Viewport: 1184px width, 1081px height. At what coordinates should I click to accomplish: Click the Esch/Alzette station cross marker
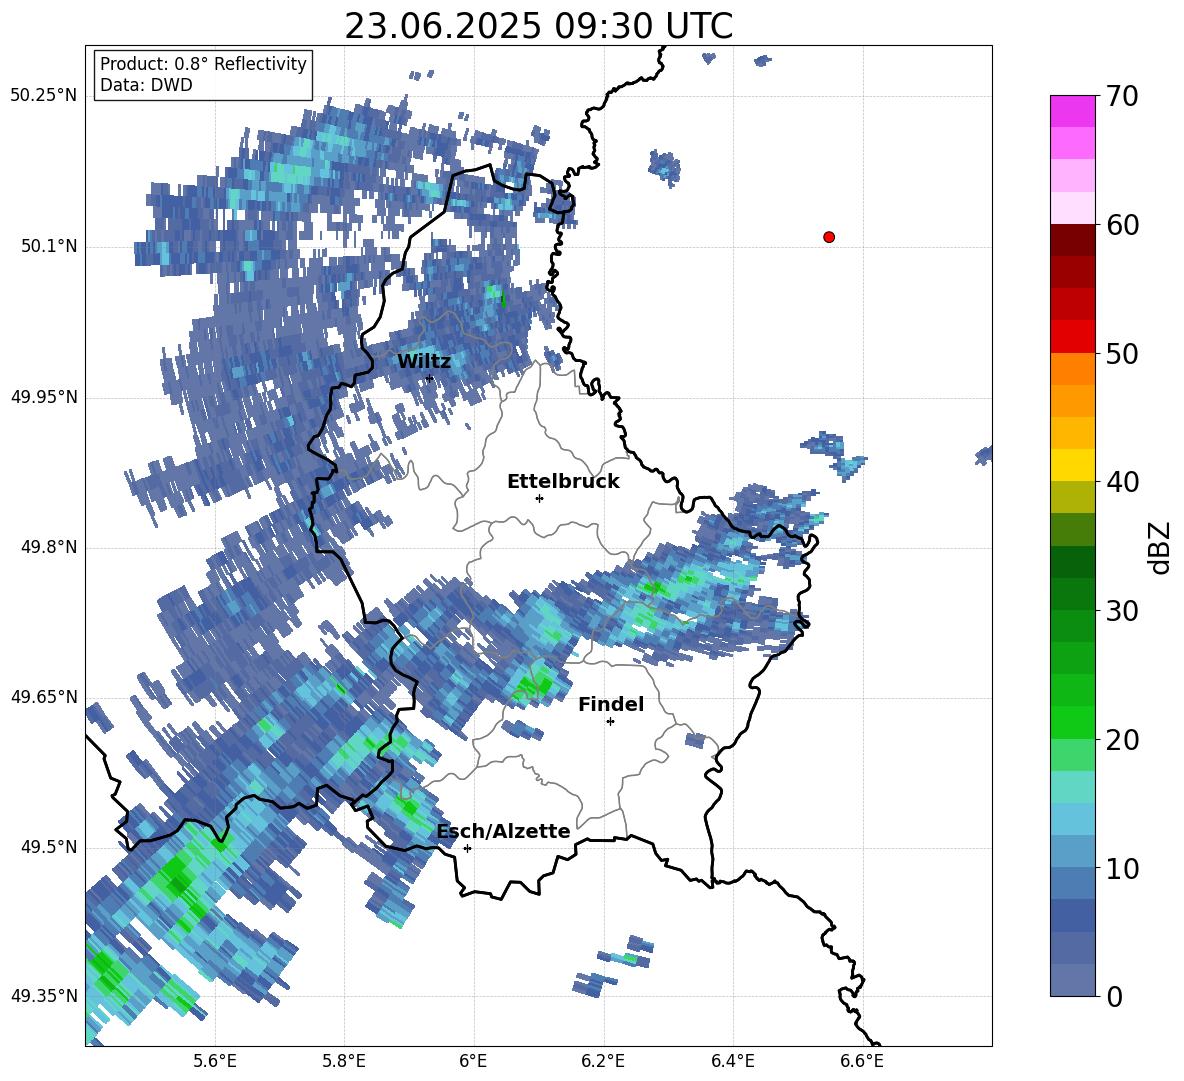[x=467, y=848]
